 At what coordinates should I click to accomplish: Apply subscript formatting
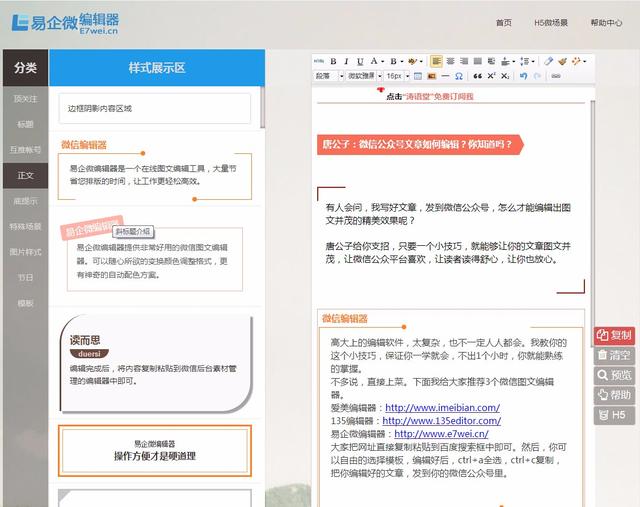coord(505,76)
